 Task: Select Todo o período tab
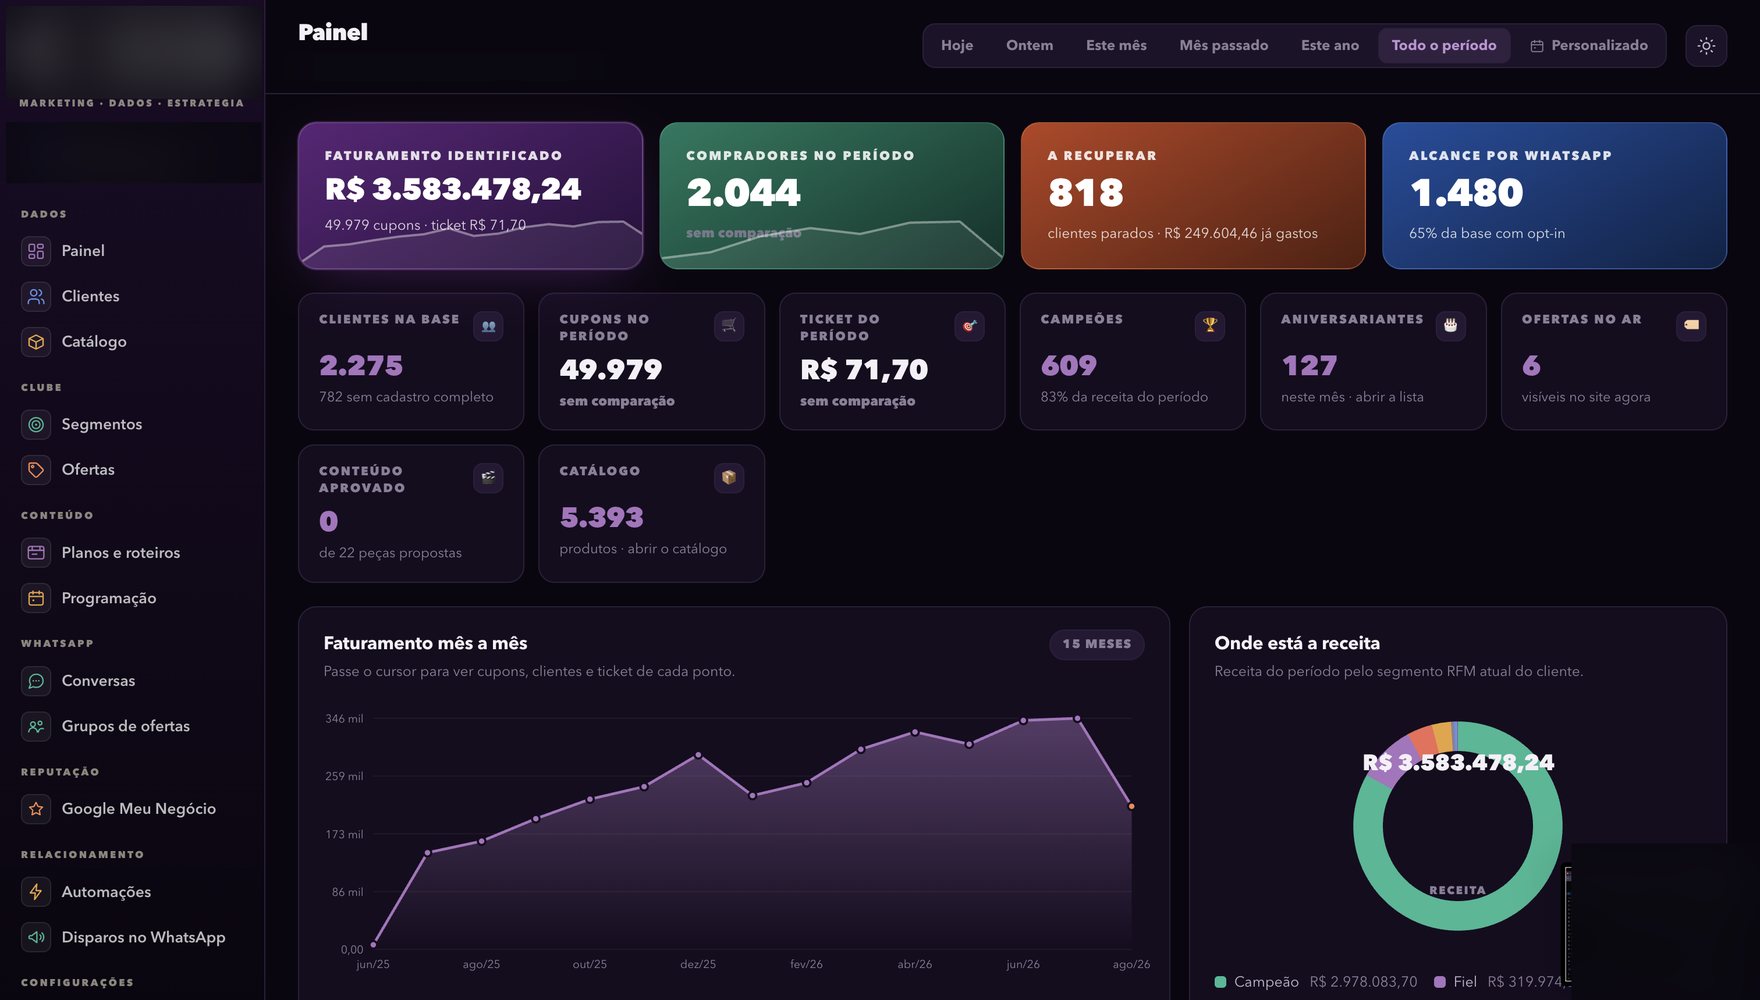tap(1444, 46)
